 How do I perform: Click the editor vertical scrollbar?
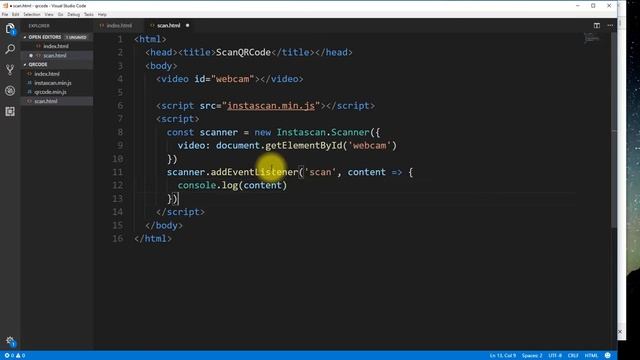[613, 131]
